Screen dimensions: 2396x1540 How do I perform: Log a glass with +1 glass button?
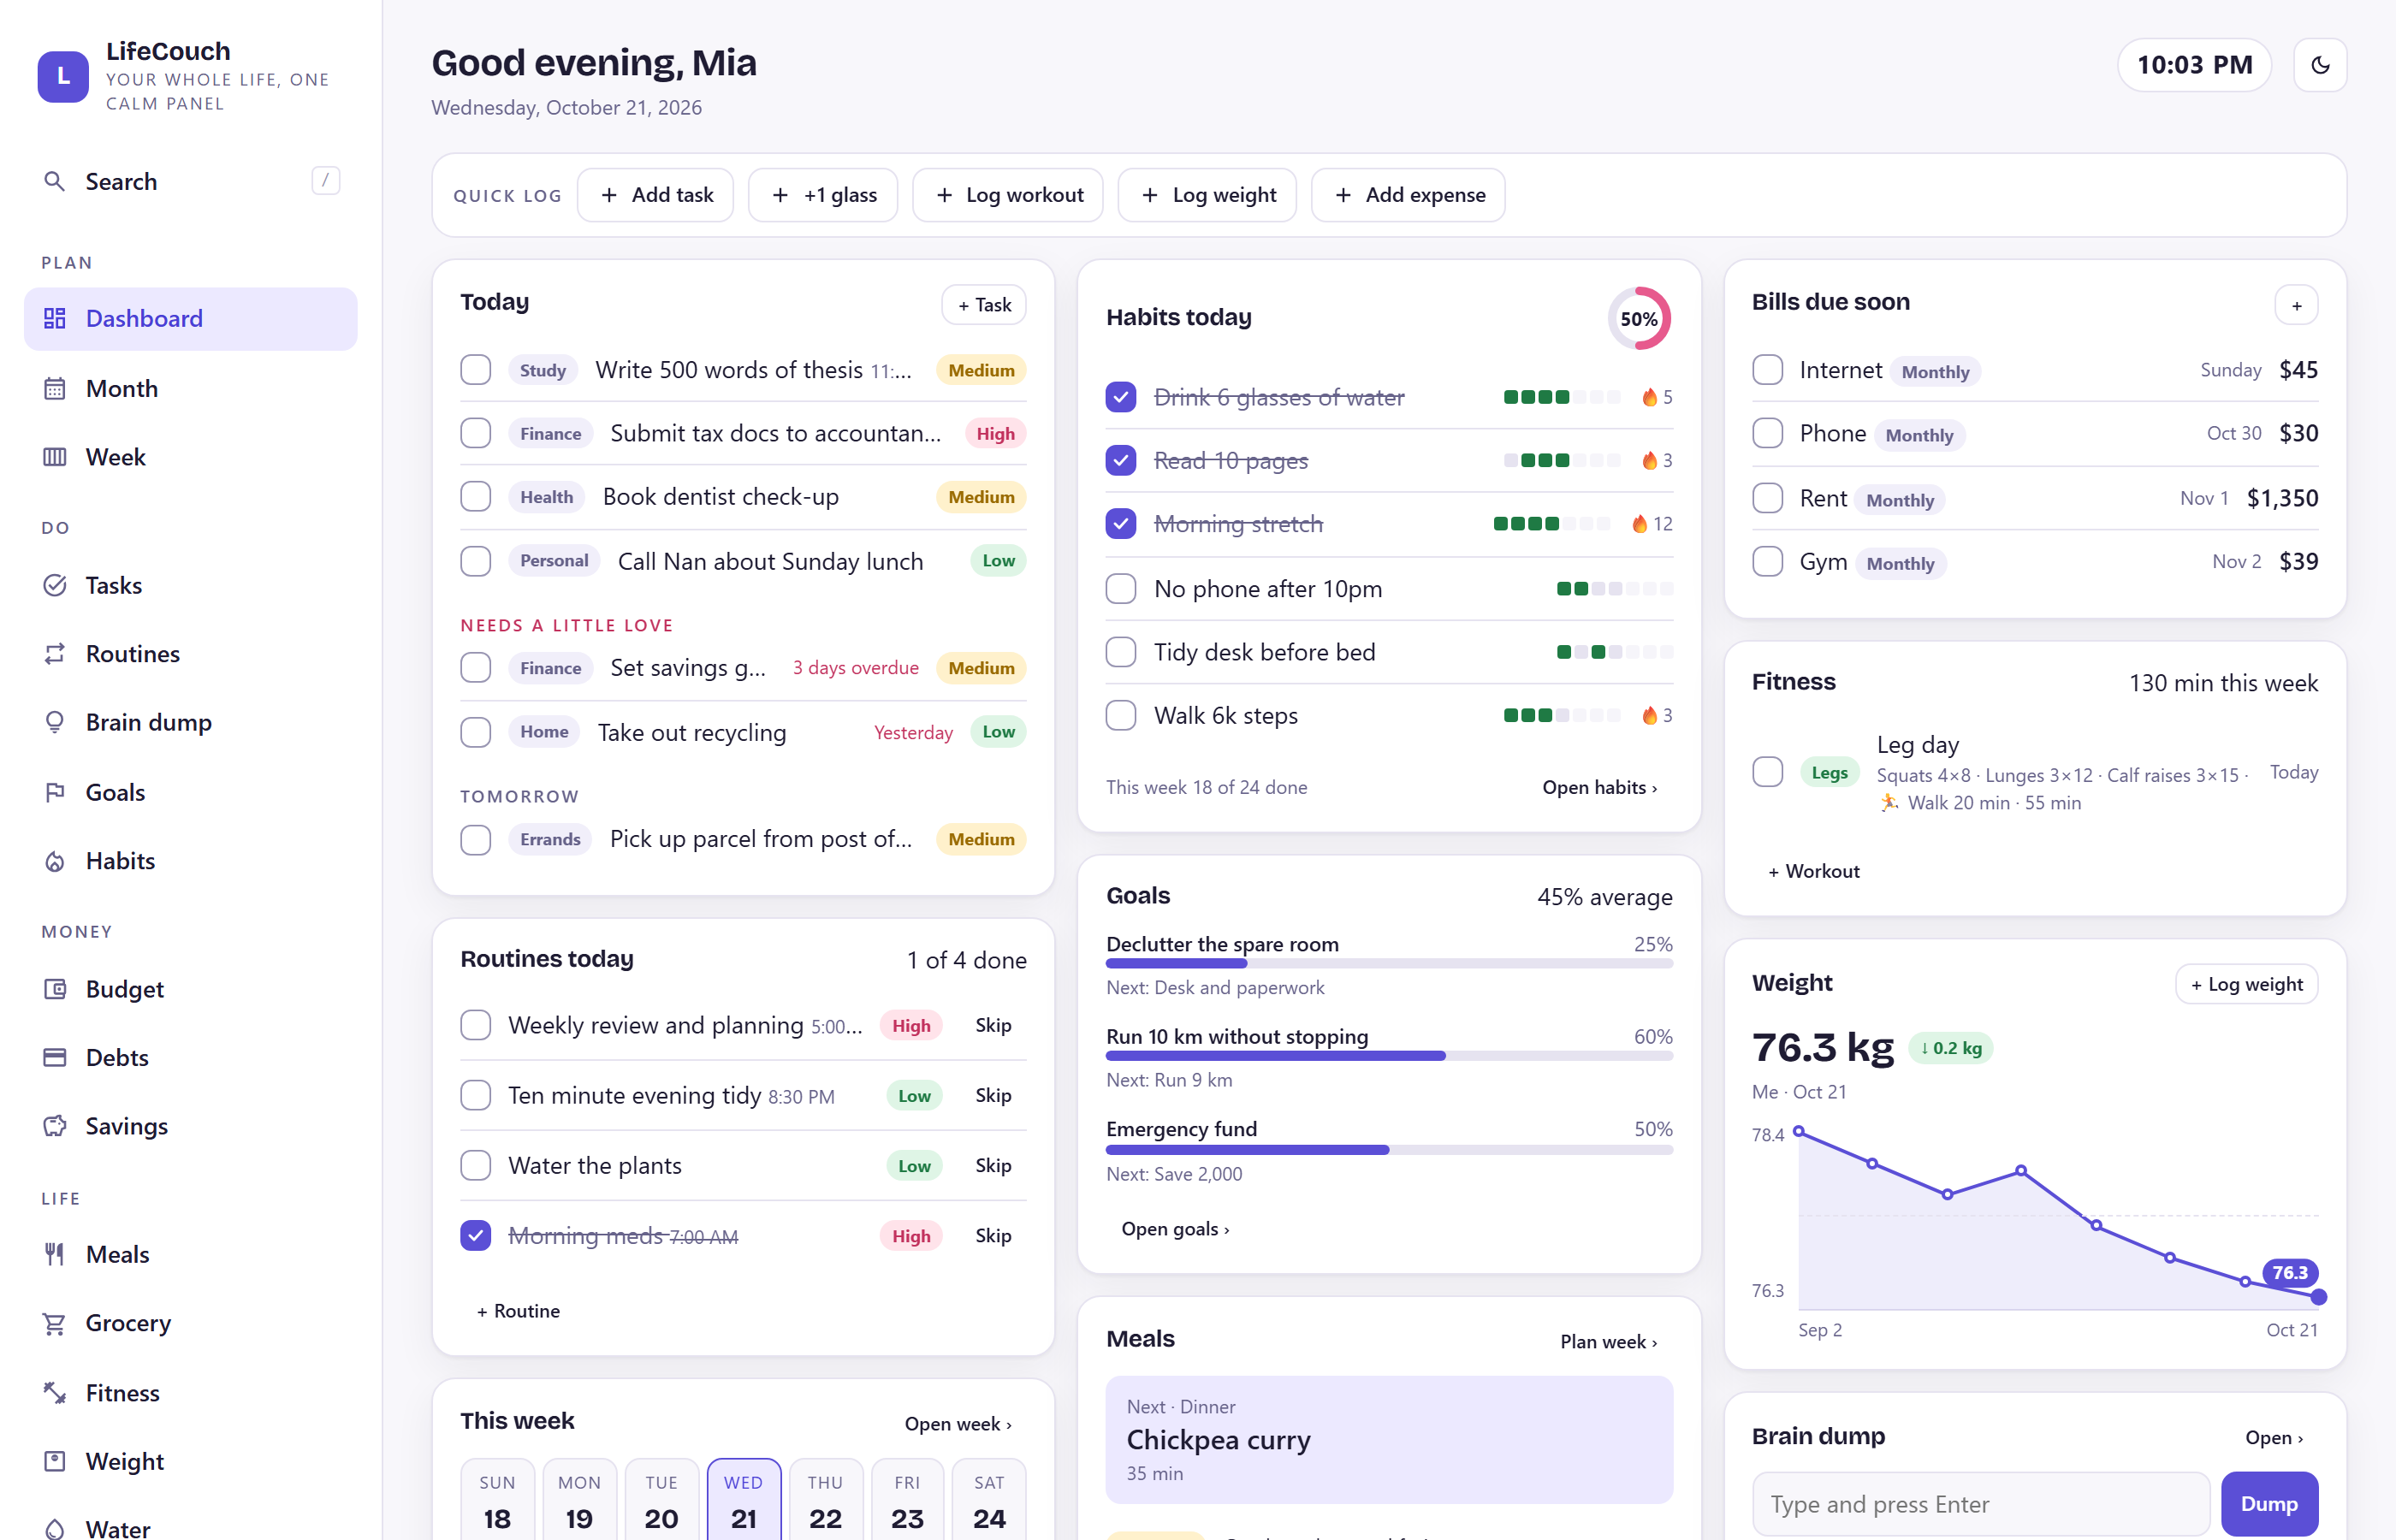[x=823, y=195]
